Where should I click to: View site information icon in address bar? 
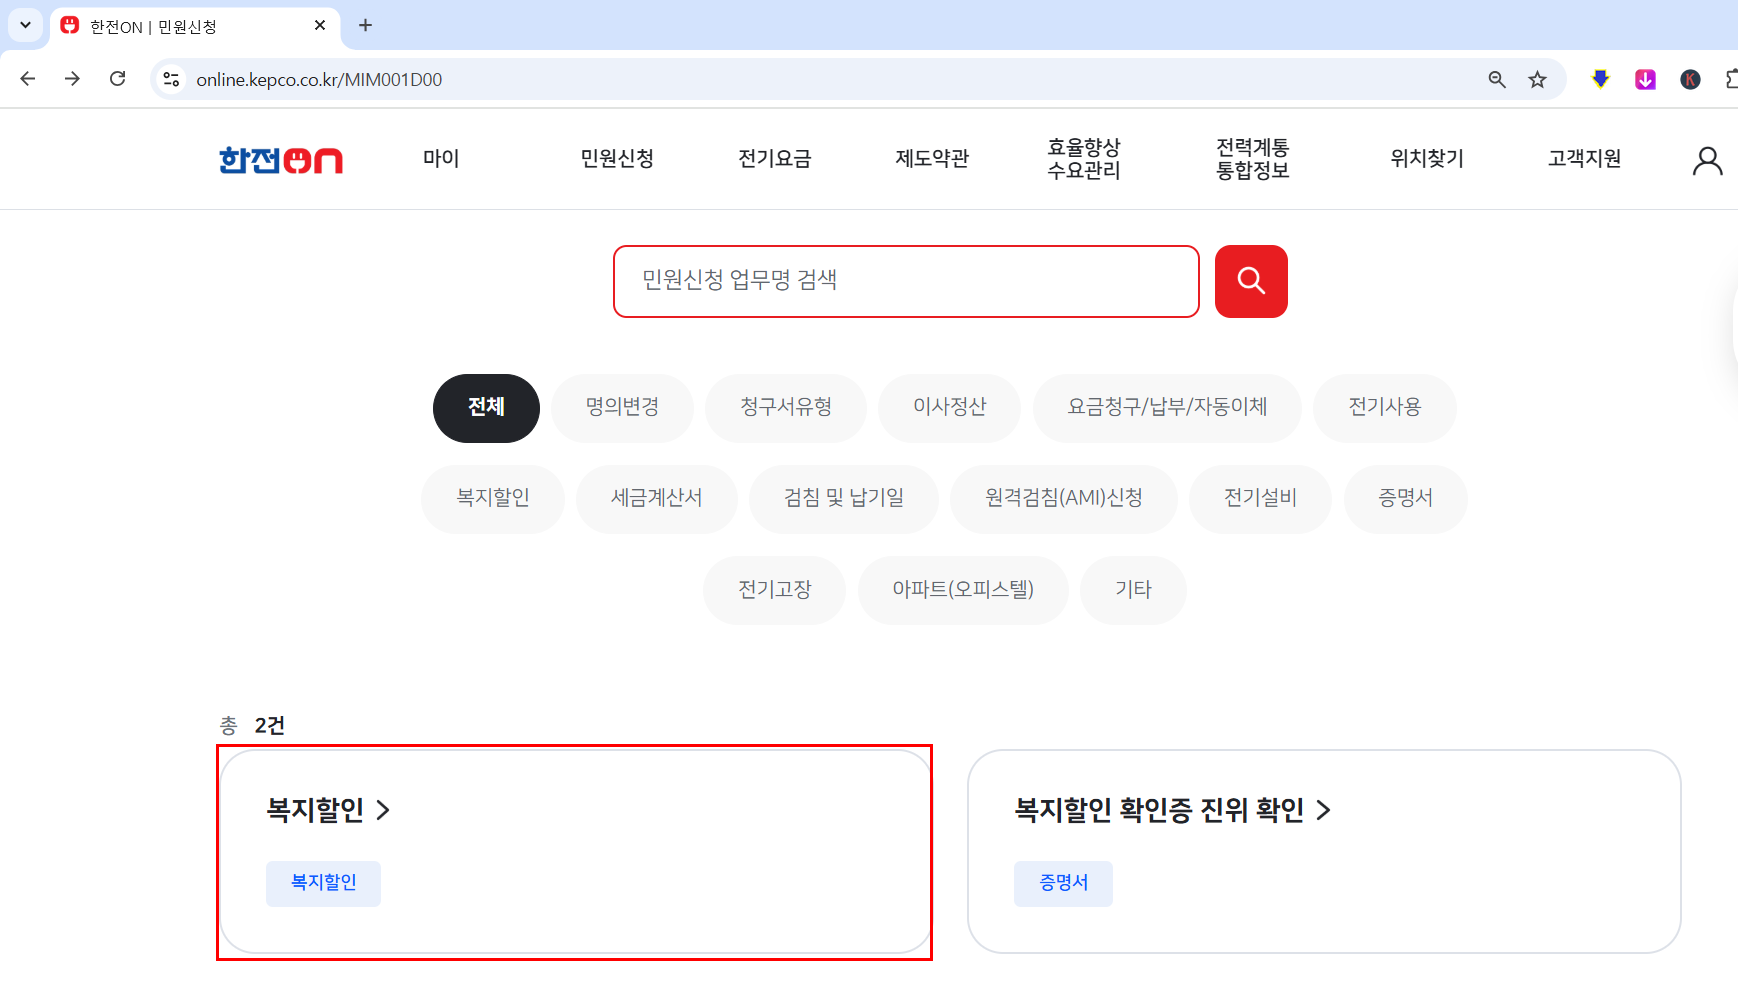[x=171, y=79]
